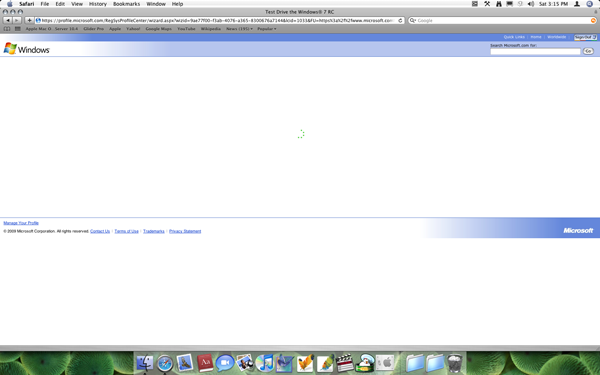600x375 pixels.
Task: Open the View menu
Action: click(77, 4)
